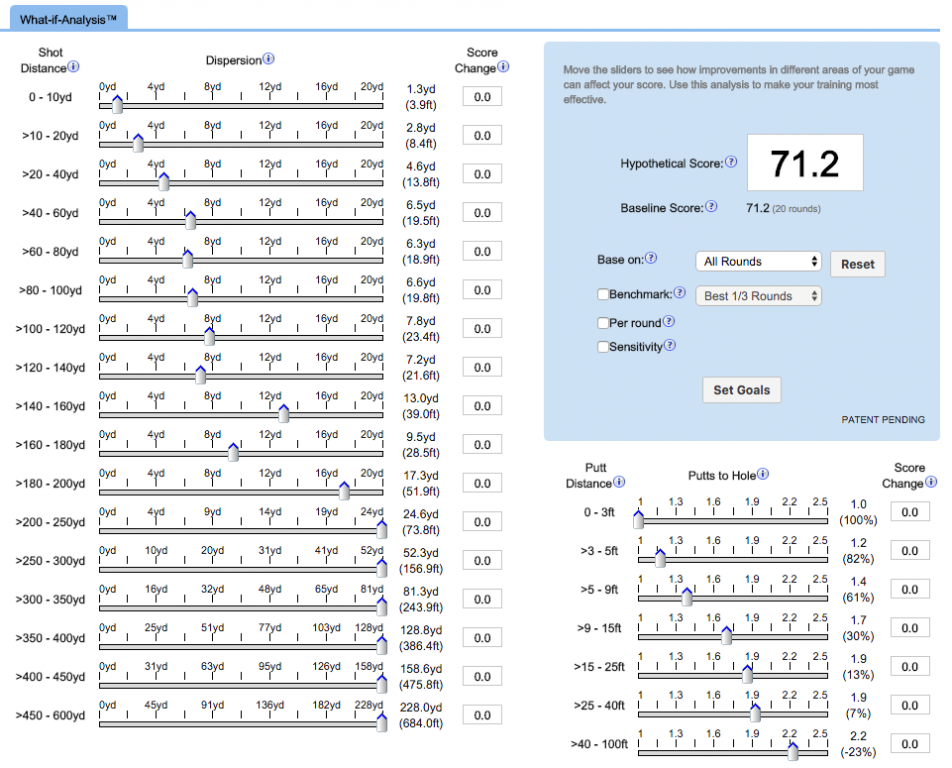Click the Score Change field for >9 - 15ft
Screen dimensions: 952x768
[x=910, y=628]
